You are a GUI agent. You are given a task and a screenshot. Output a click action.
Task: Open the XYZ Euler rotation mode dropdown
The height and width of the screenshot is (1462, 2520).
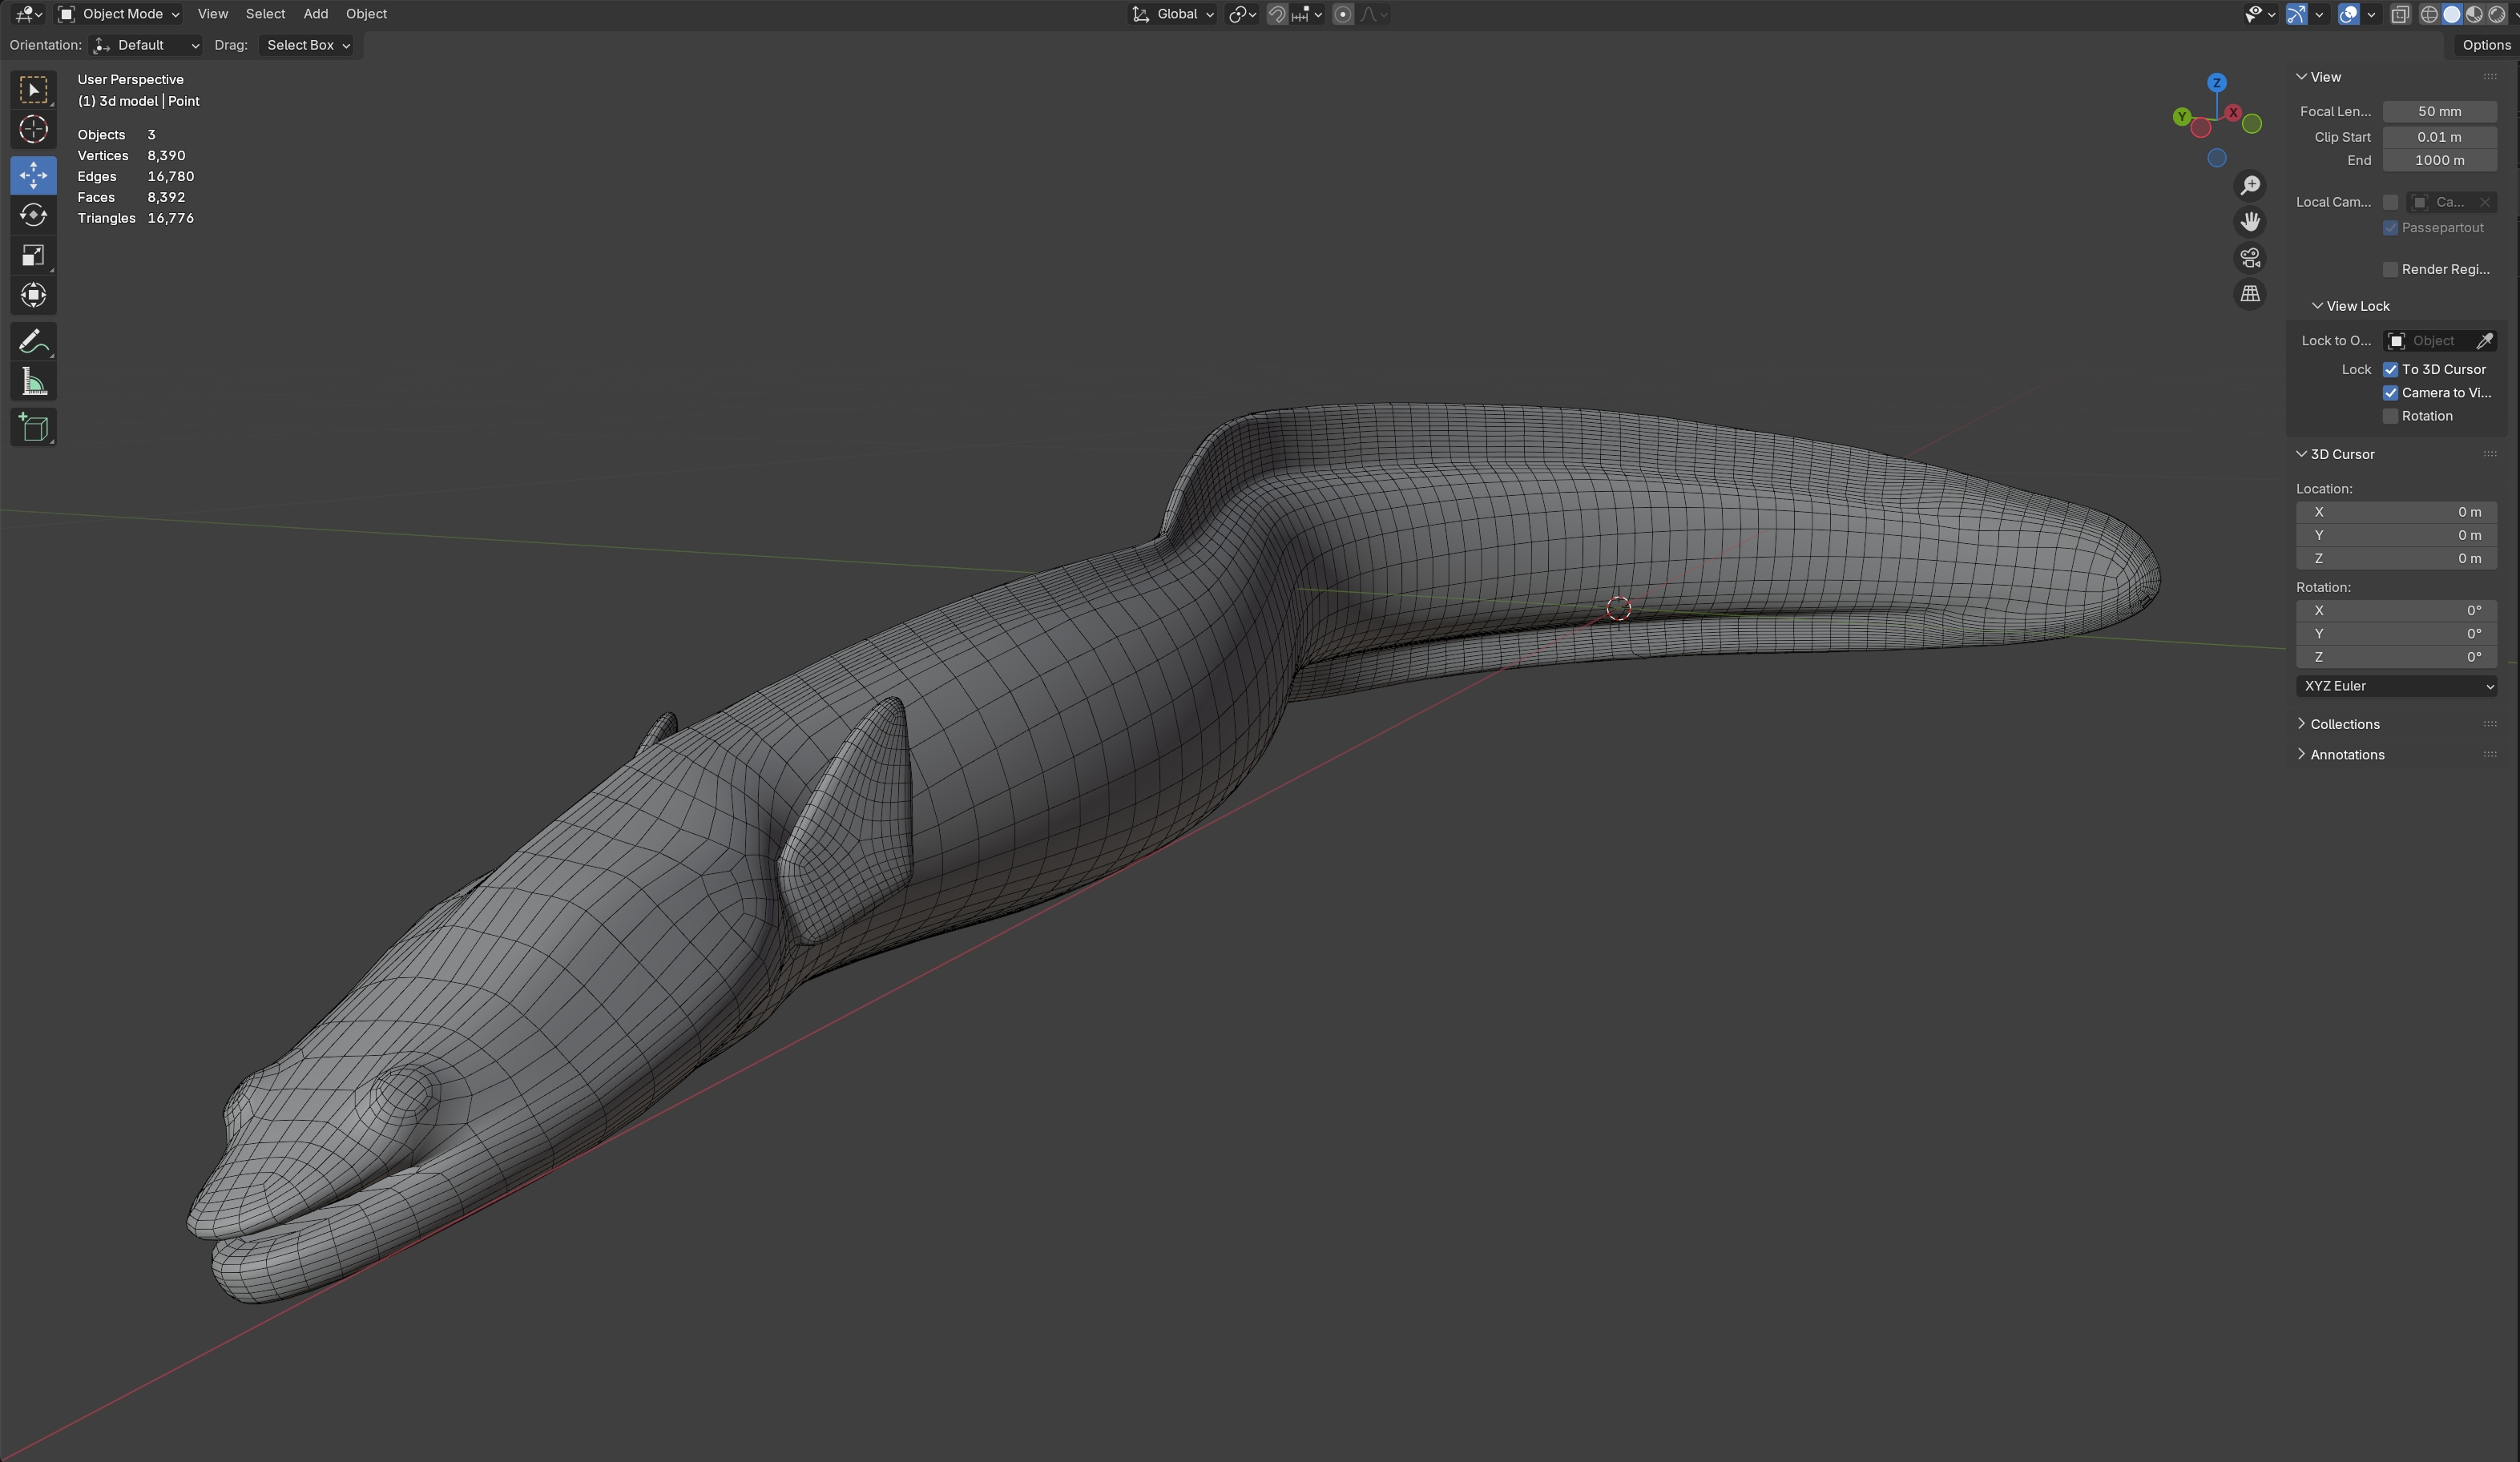point(2396,686)
